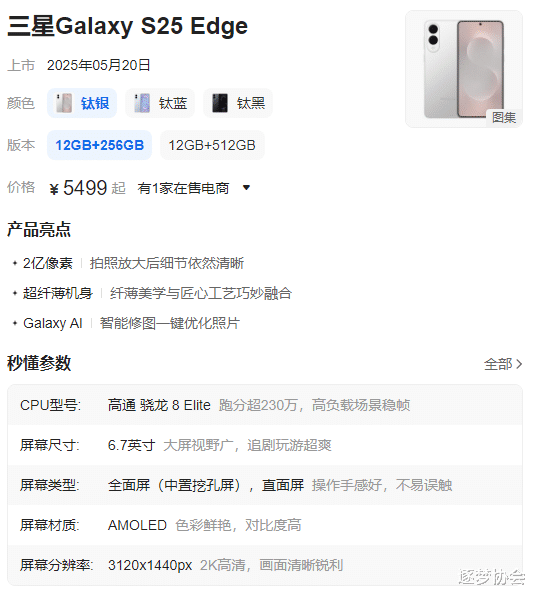Select the 钛蓝 color option
The width and height of the screenshot is (534, 596).
[x=160, y=103]
